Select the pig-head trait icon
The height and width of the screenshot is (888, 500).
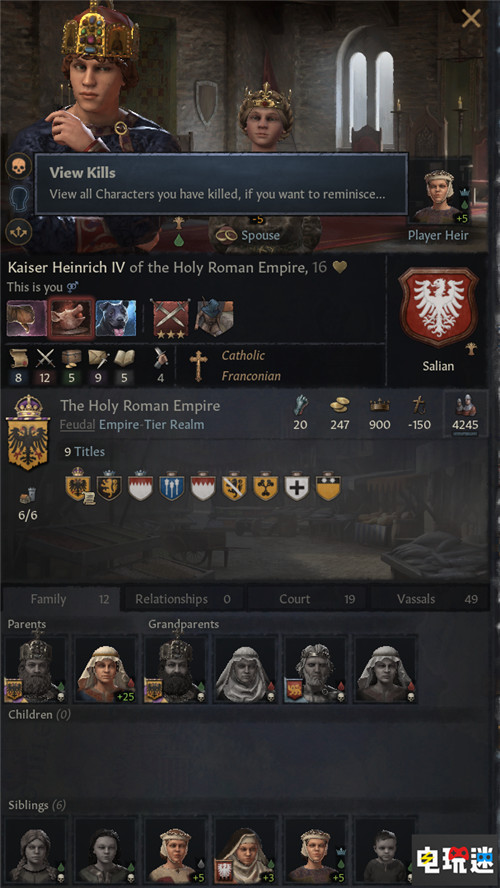pyautogui.click(x=71, y=319)
